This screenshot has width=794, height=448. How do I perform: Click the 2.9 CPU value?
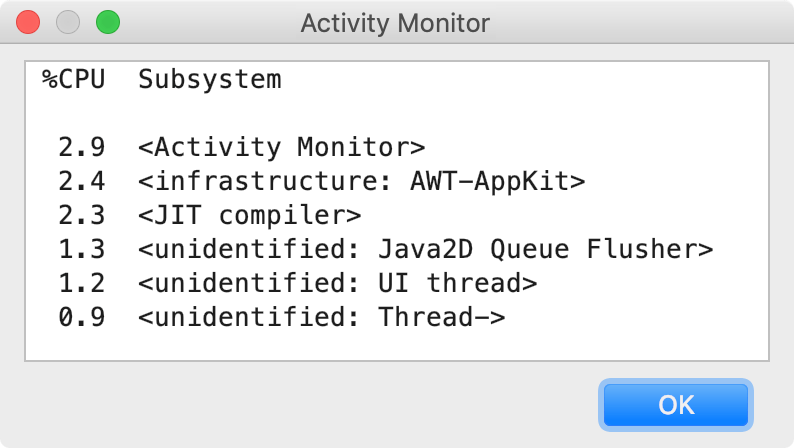pyautogui.click(x=81, y=147)
